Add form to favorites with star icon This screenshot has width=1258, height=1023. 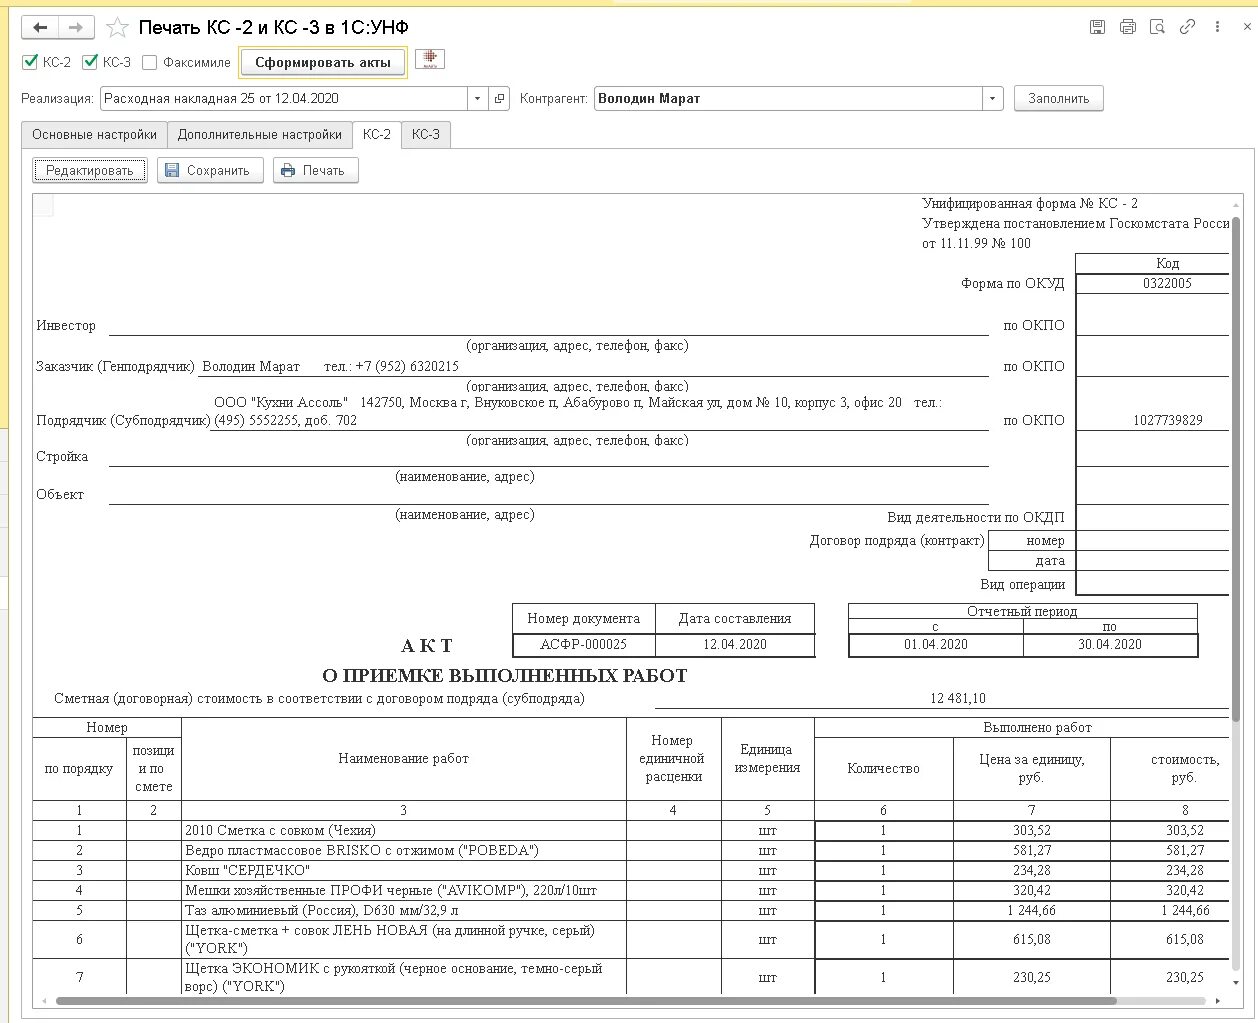coord(117,28)
